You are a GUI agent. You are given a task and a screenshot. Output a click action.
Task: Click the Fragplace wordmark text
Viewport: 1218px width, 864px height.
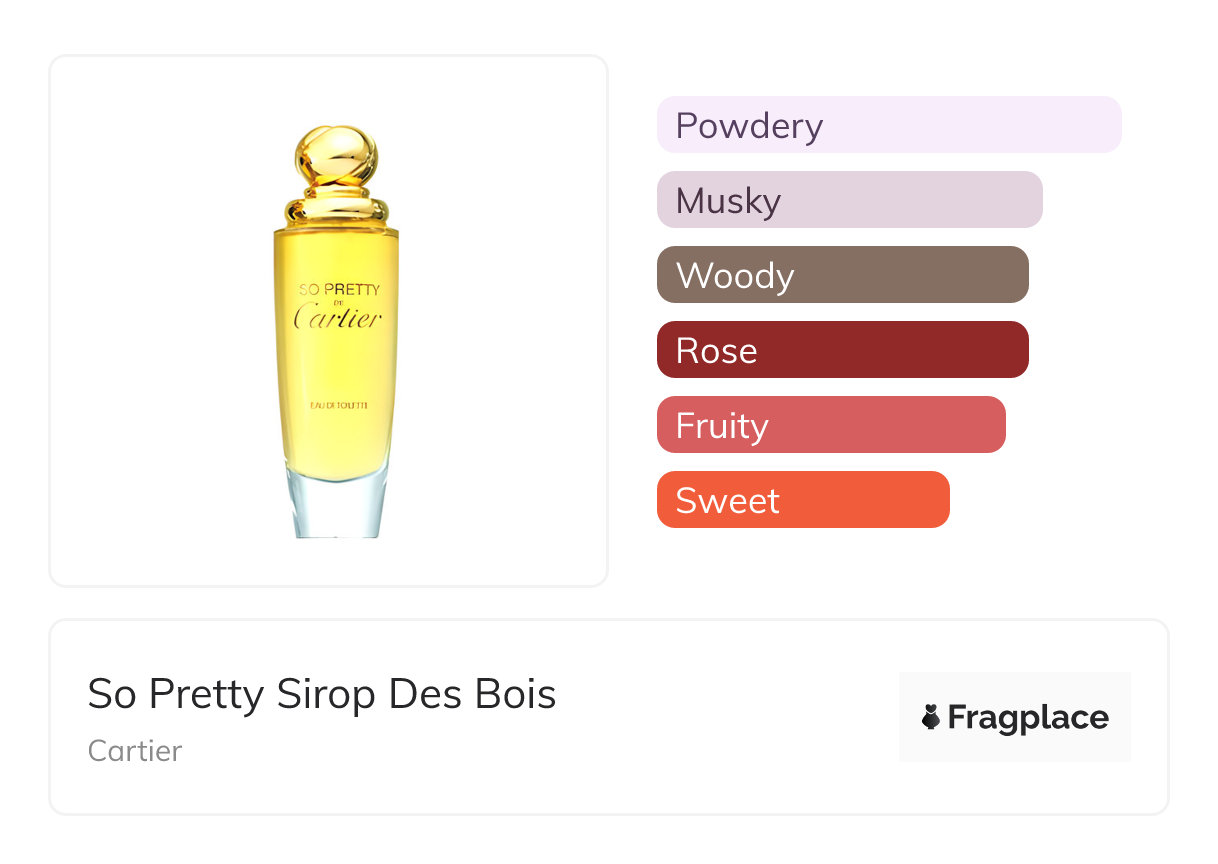pos(1028,717)
